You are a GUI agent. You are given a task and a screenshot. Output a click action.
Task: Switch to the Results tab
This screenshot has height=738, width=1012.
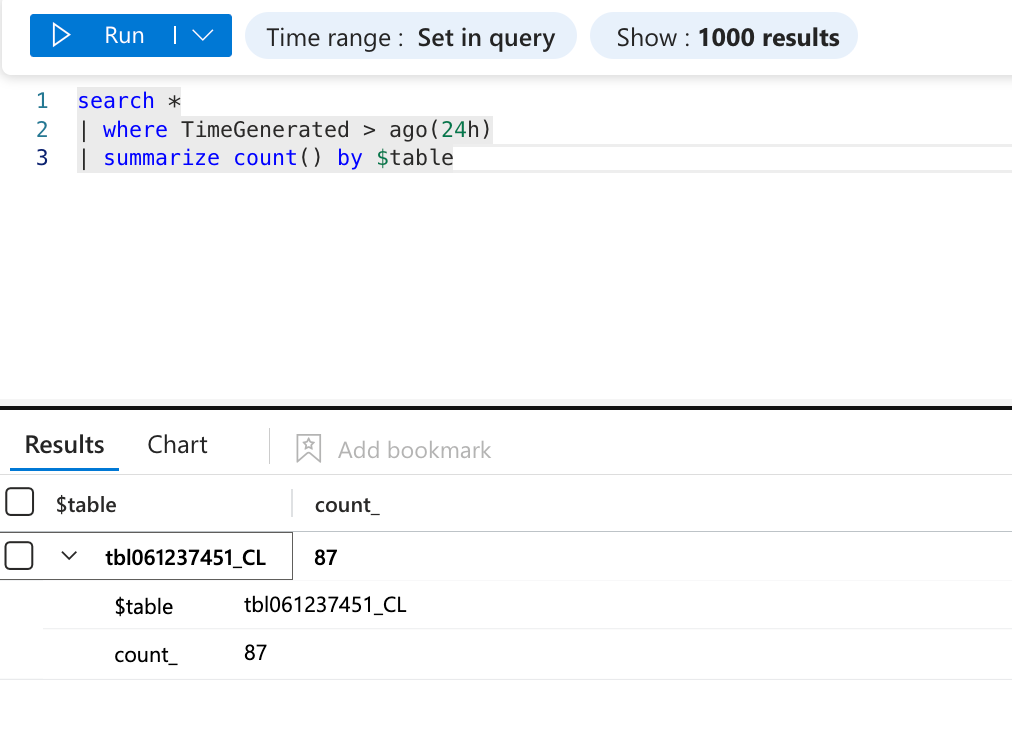65,445
